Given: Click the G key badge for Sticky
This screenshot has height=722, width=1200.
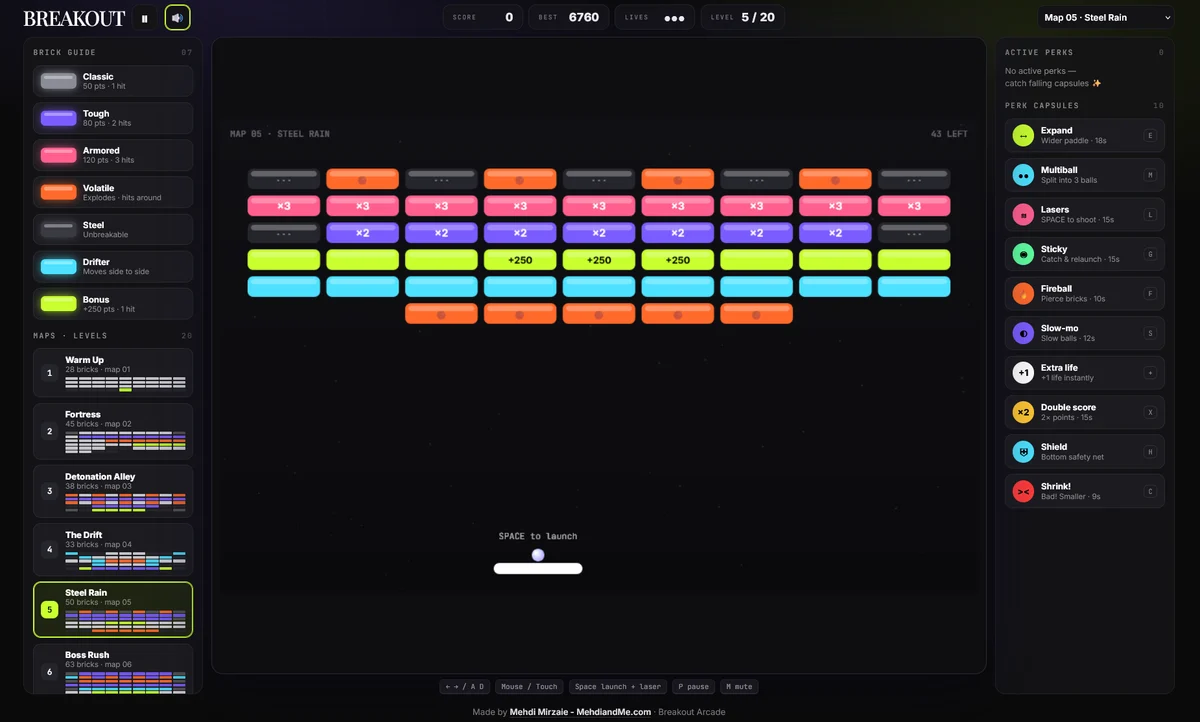Looking at the screenshot, I should [1150, 254].
